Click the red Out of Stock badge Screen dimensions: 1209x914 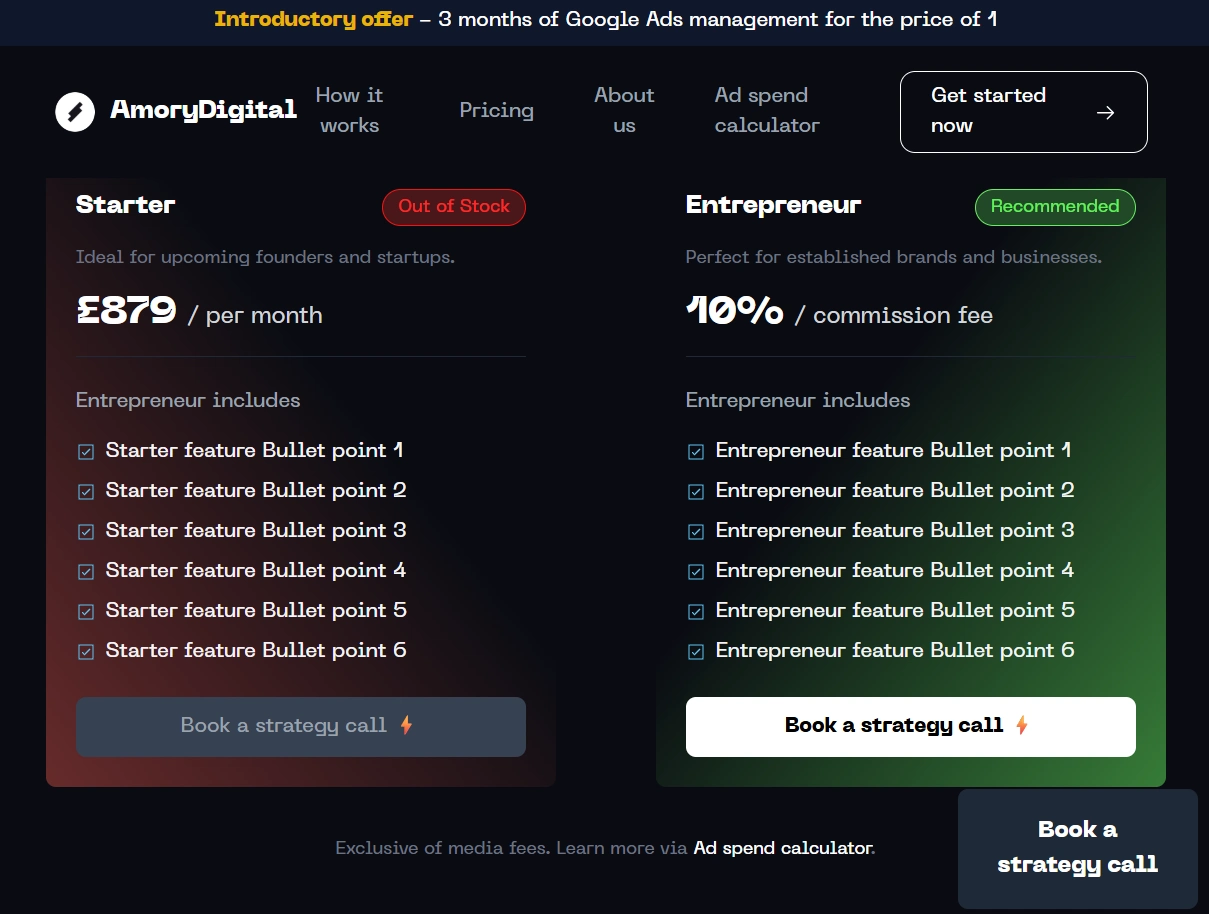(454, 207)
